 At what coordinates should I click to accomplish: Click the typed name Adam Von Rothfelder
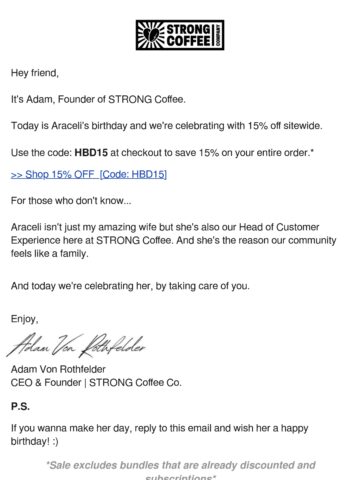[58, 369]
